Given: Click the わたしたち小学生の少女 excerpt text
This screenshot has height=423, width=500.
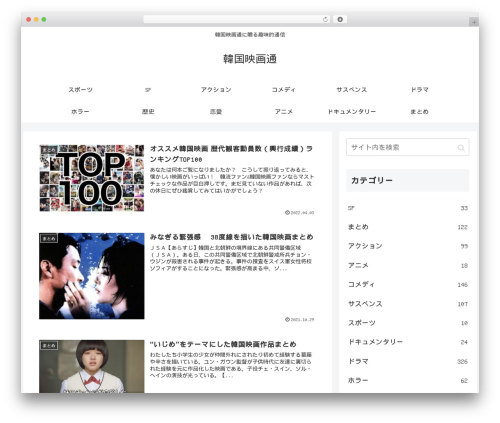Looking at the screenshot, I should click(x=231, y=365).
